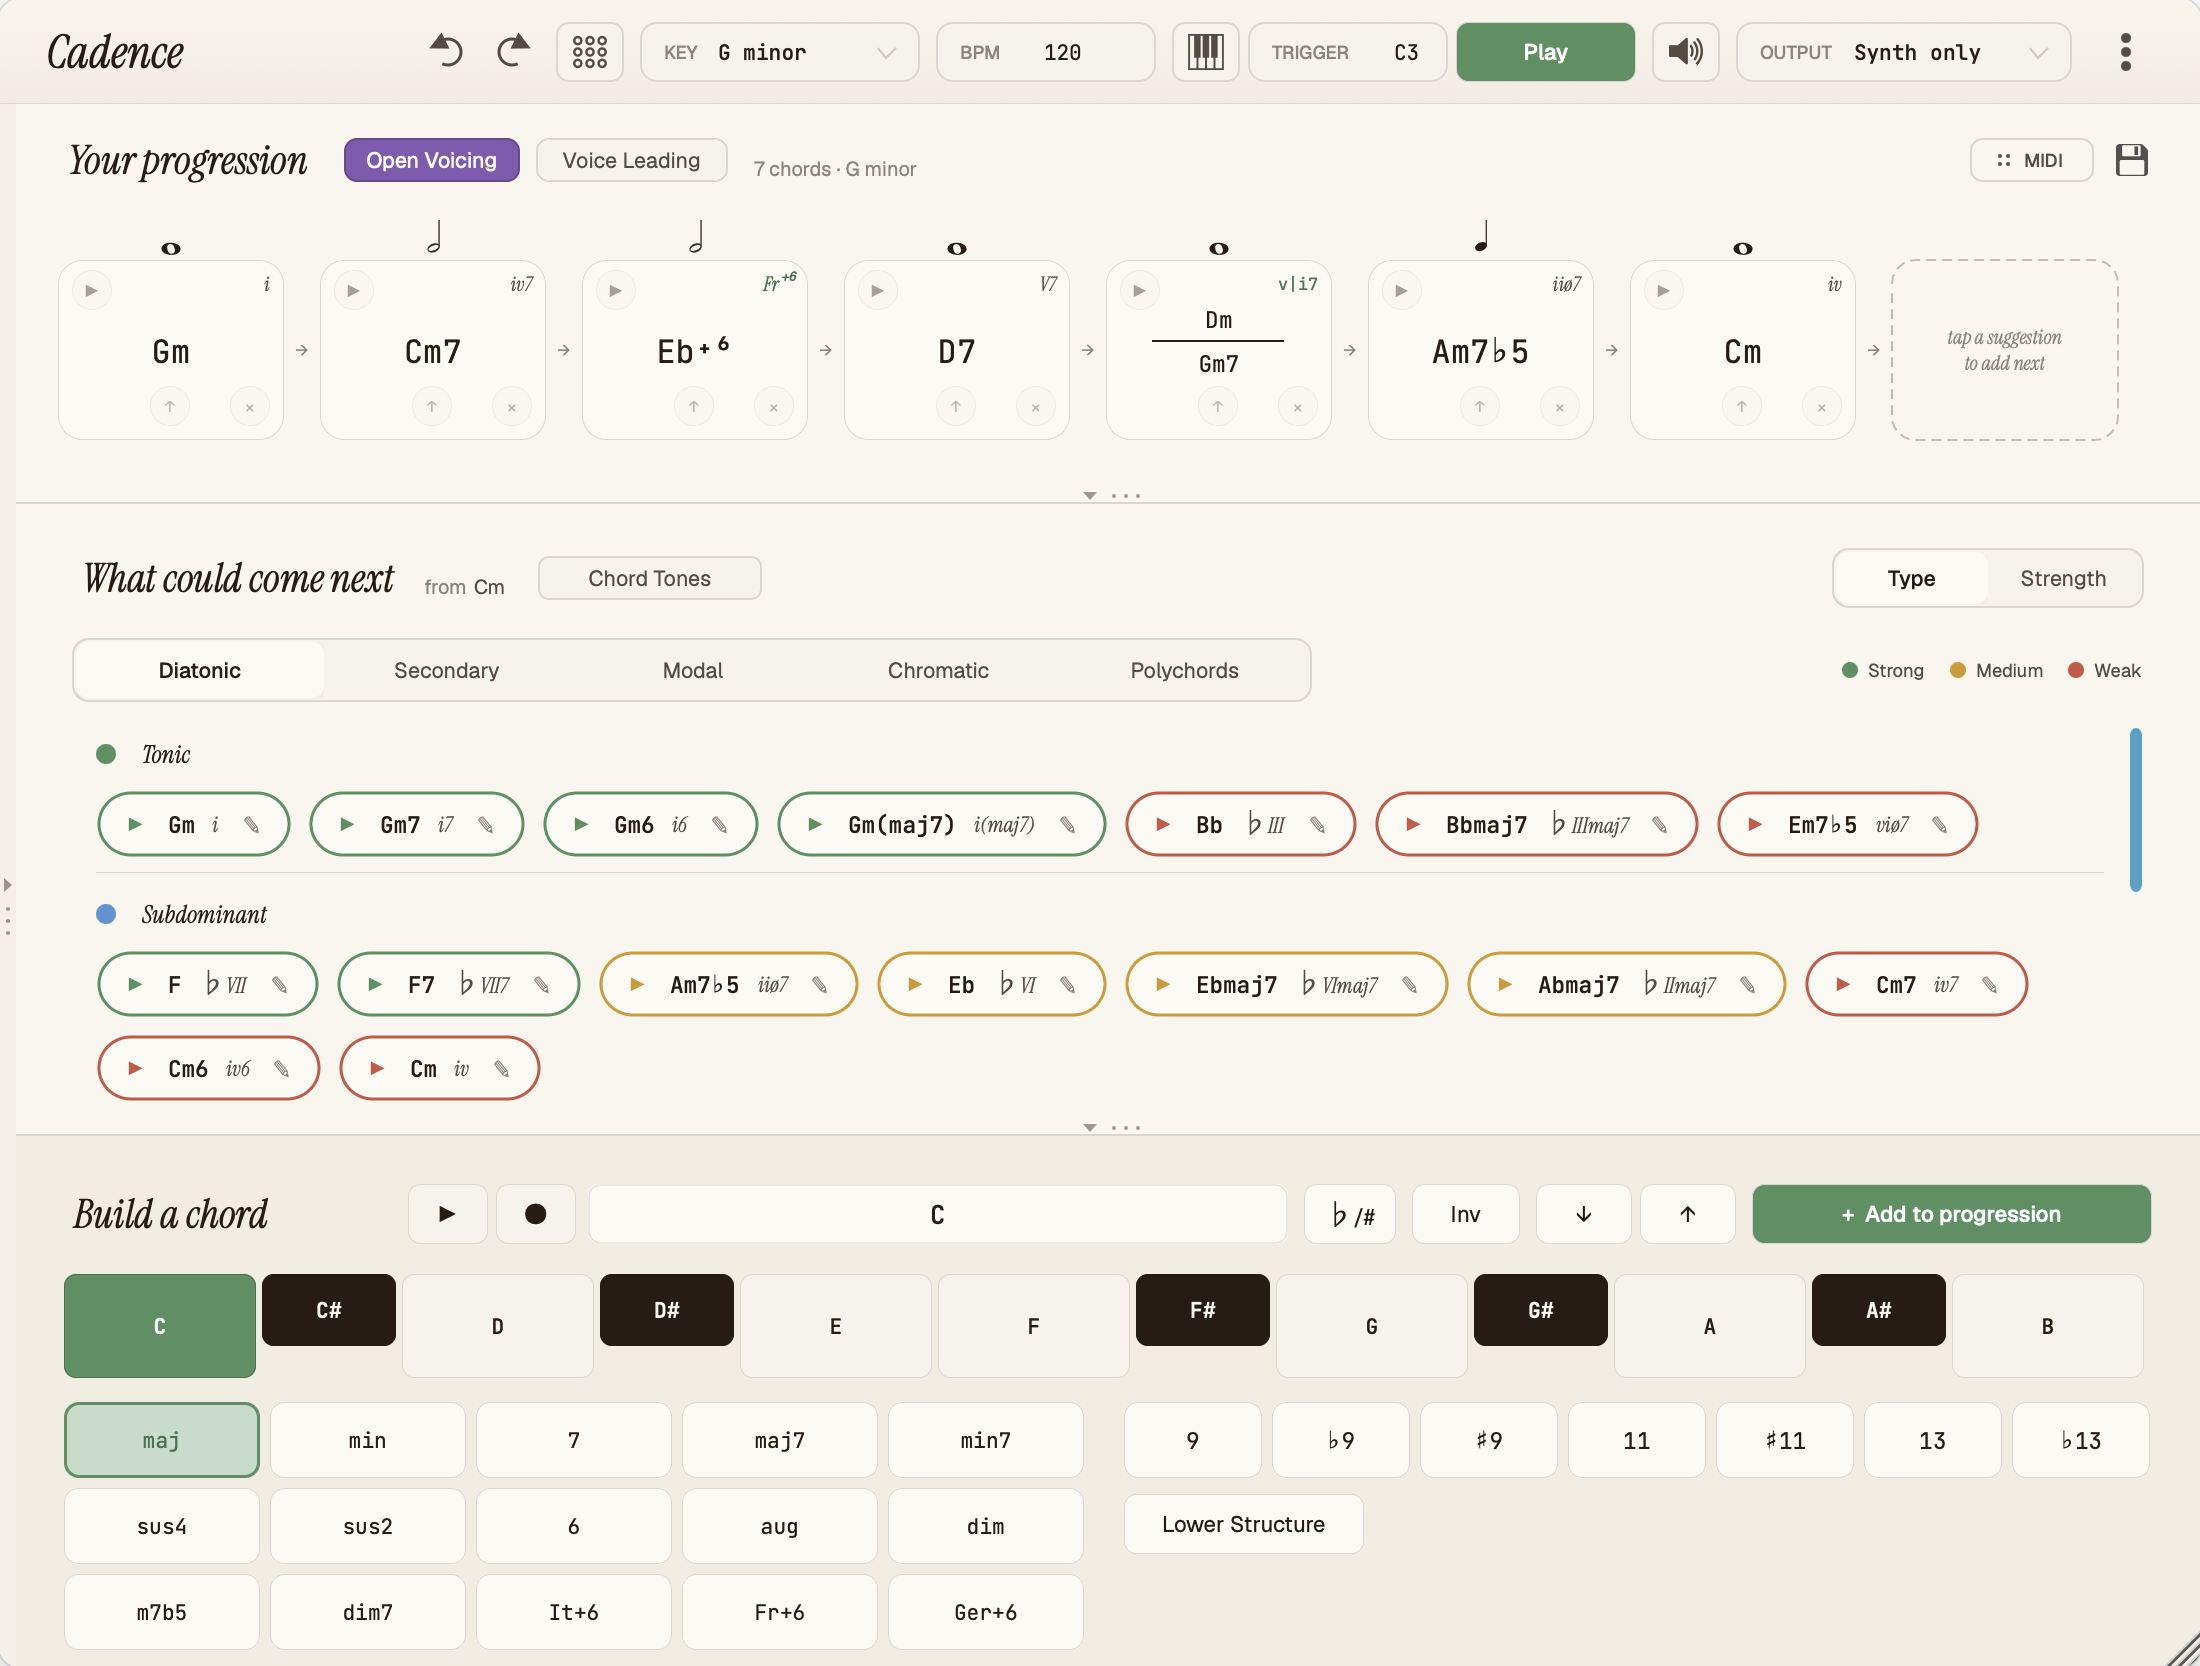Shift octave down with down arrow
2200x1666 pixels.
[x=1584, y=1214]
